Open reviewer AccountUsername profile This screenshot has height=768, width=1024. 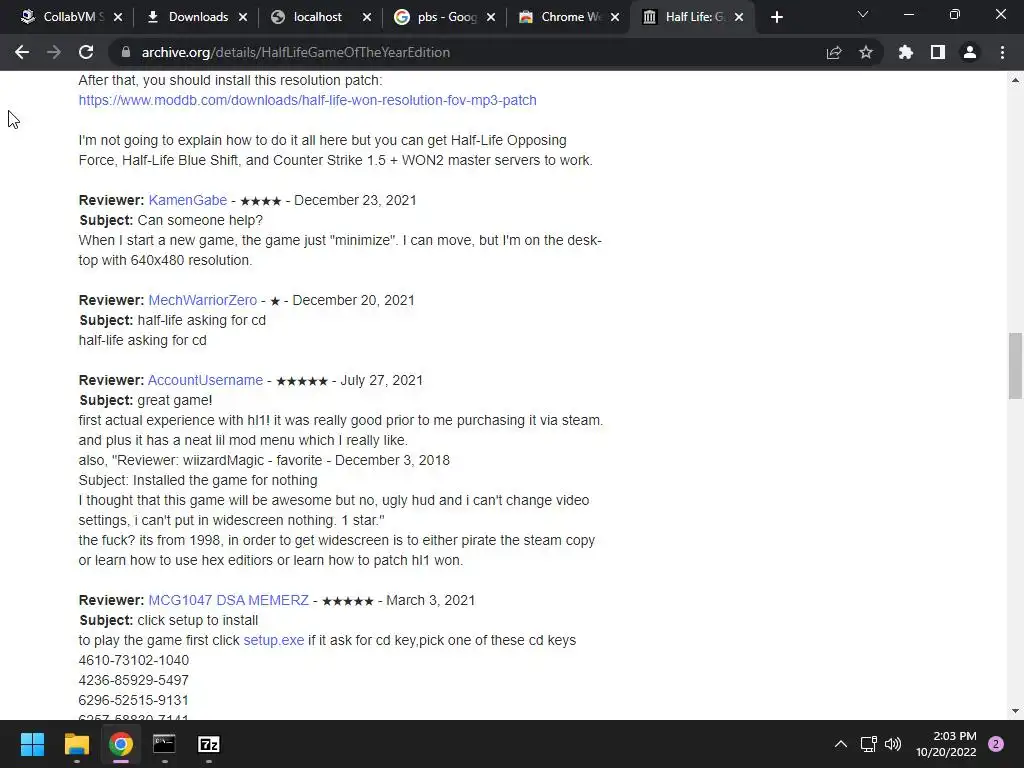(205, 380)
